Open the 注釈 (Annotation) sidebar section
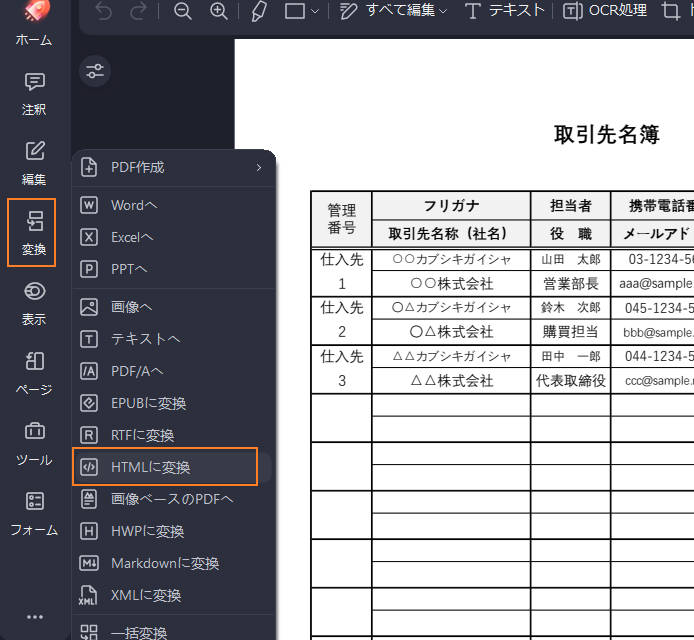The height and width of the screenshot is (640, 694). [34, 94]
